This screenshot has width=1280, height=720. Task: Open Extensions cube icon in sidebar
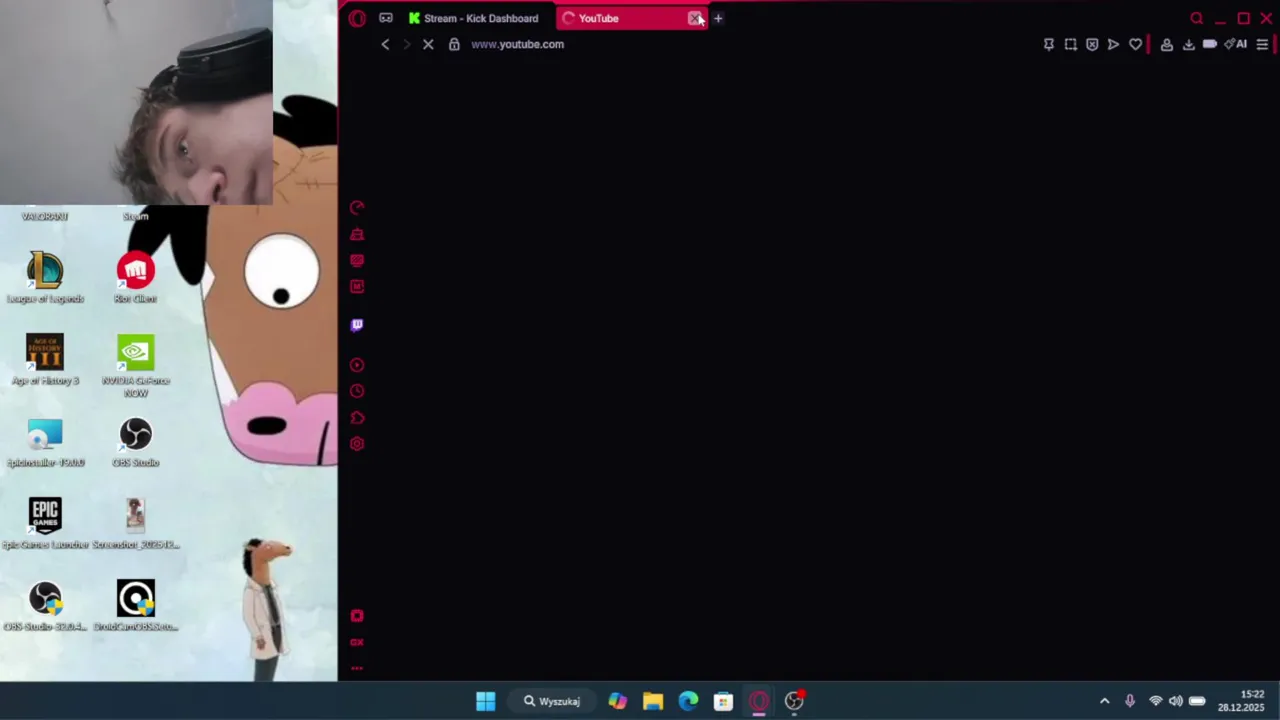pyautogui.click(x=357, y=418)
